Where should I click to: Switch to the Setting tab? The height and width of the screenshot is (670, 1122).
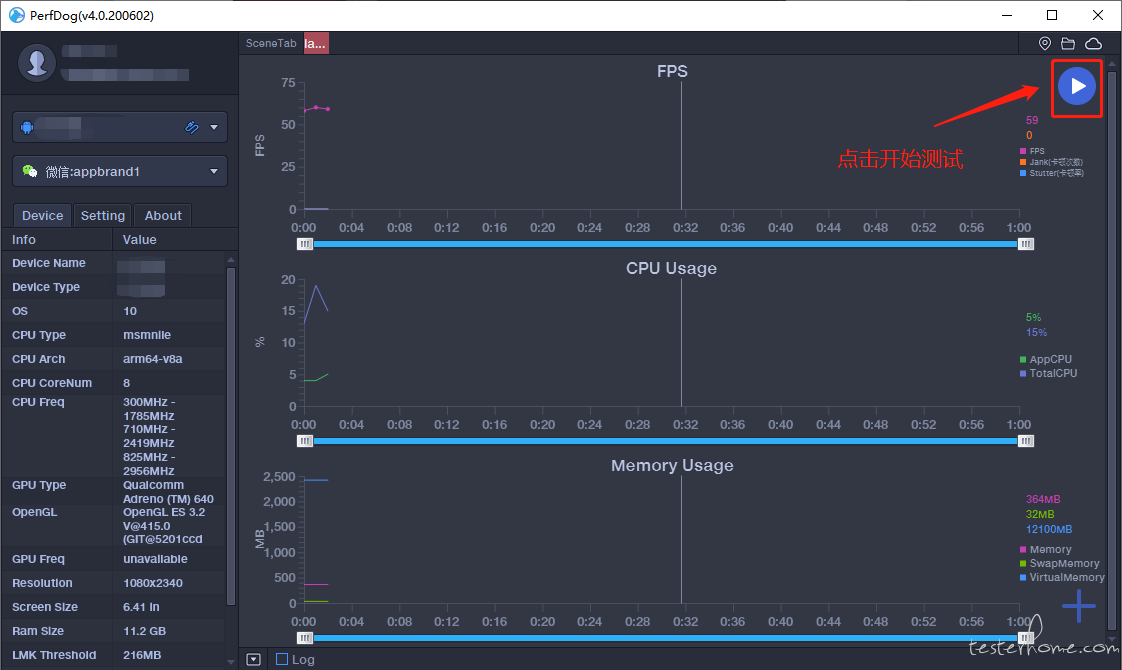click(x=102, y=215)
